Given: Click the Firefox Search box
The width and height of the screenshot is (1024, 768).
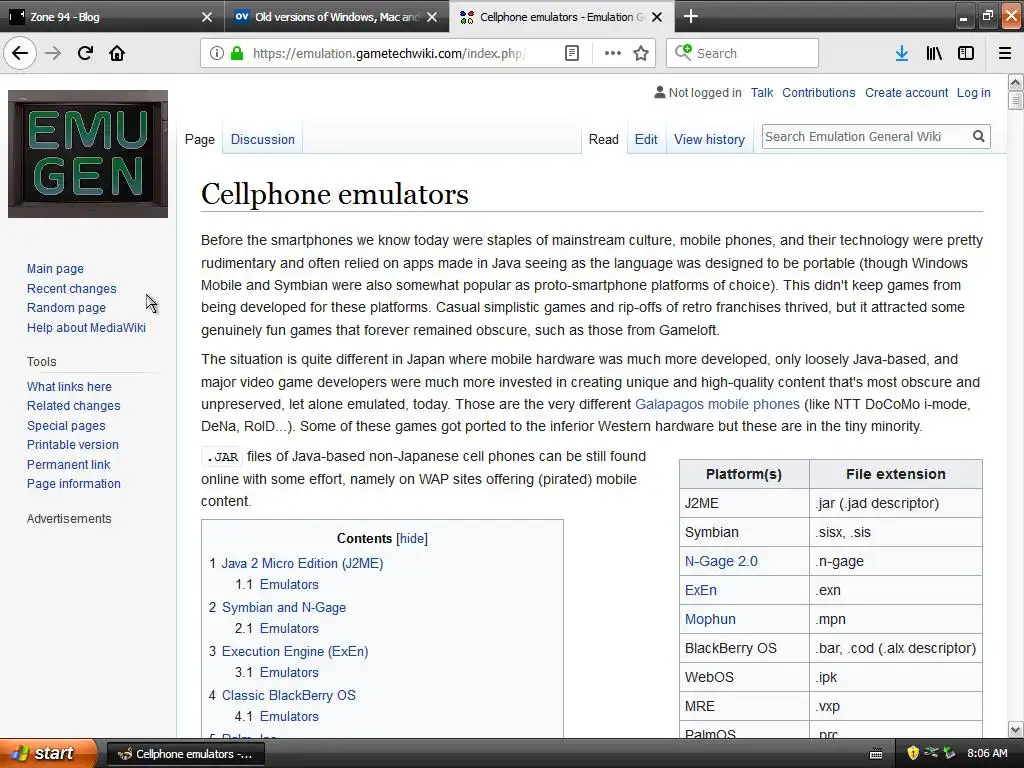Looking at the screenshot, I should [x=742, y=53].
